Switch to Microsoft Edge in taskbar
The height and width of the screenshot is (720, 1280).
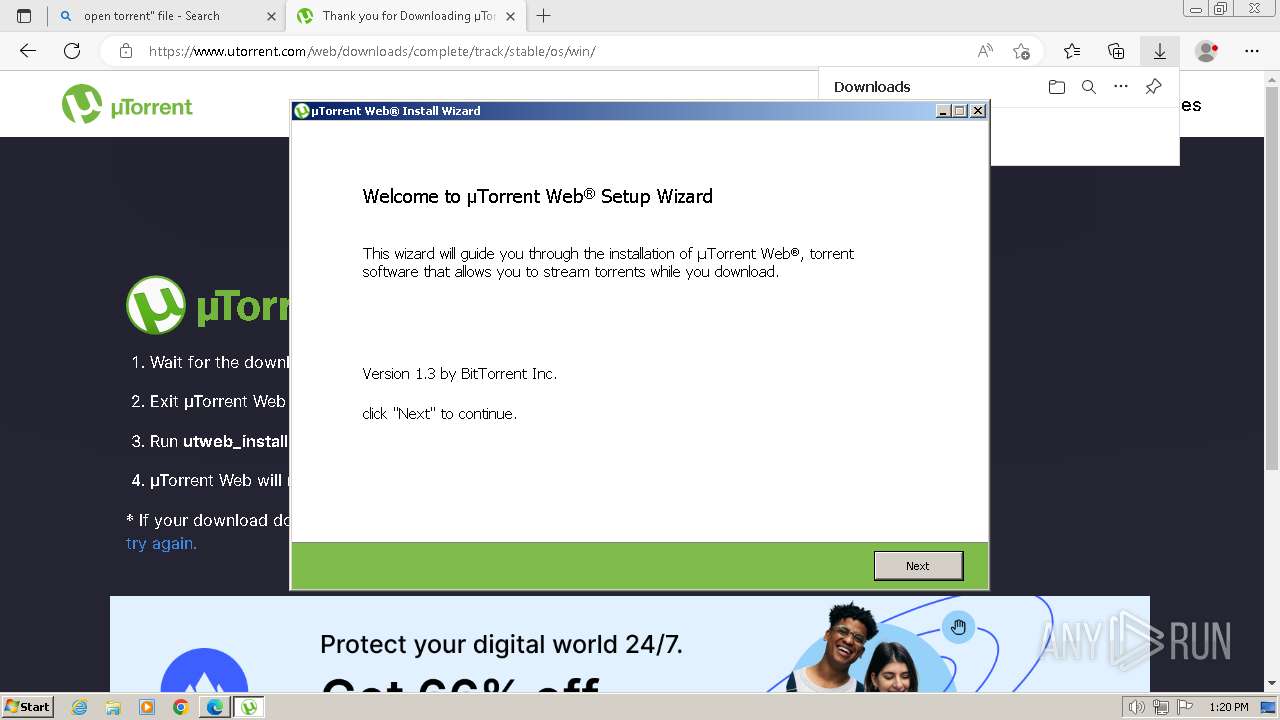tap(215, 707)
